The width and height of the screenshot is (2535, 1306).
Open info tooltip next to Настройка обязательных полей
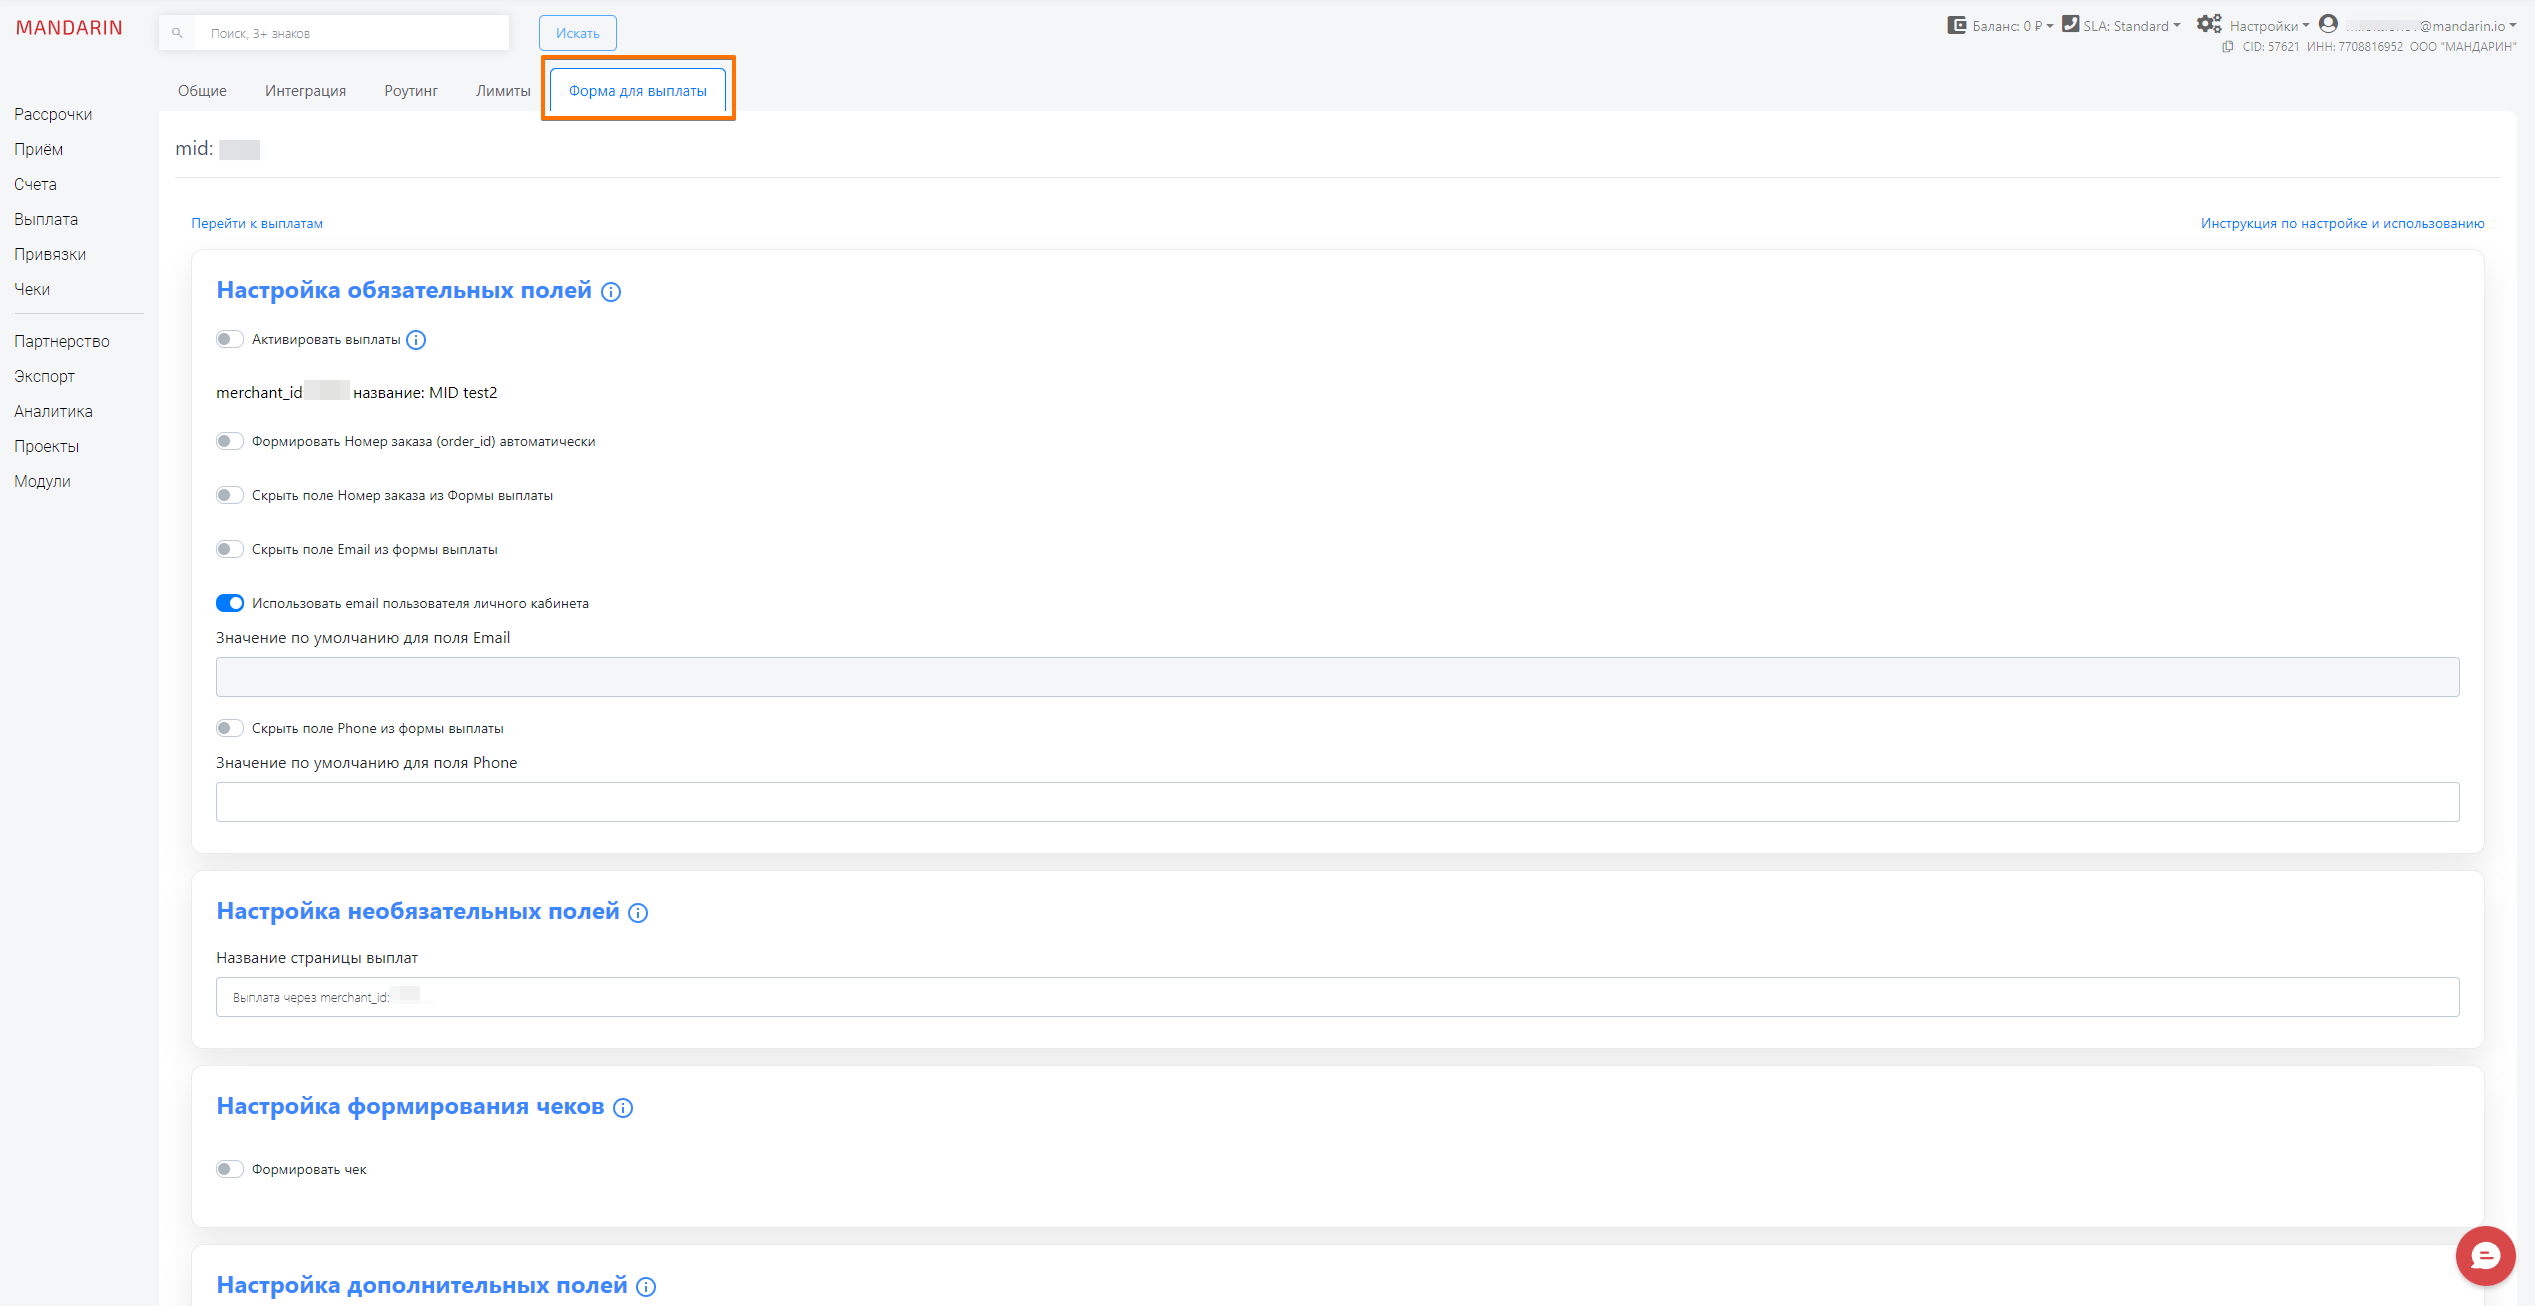[x=611, y=292]
